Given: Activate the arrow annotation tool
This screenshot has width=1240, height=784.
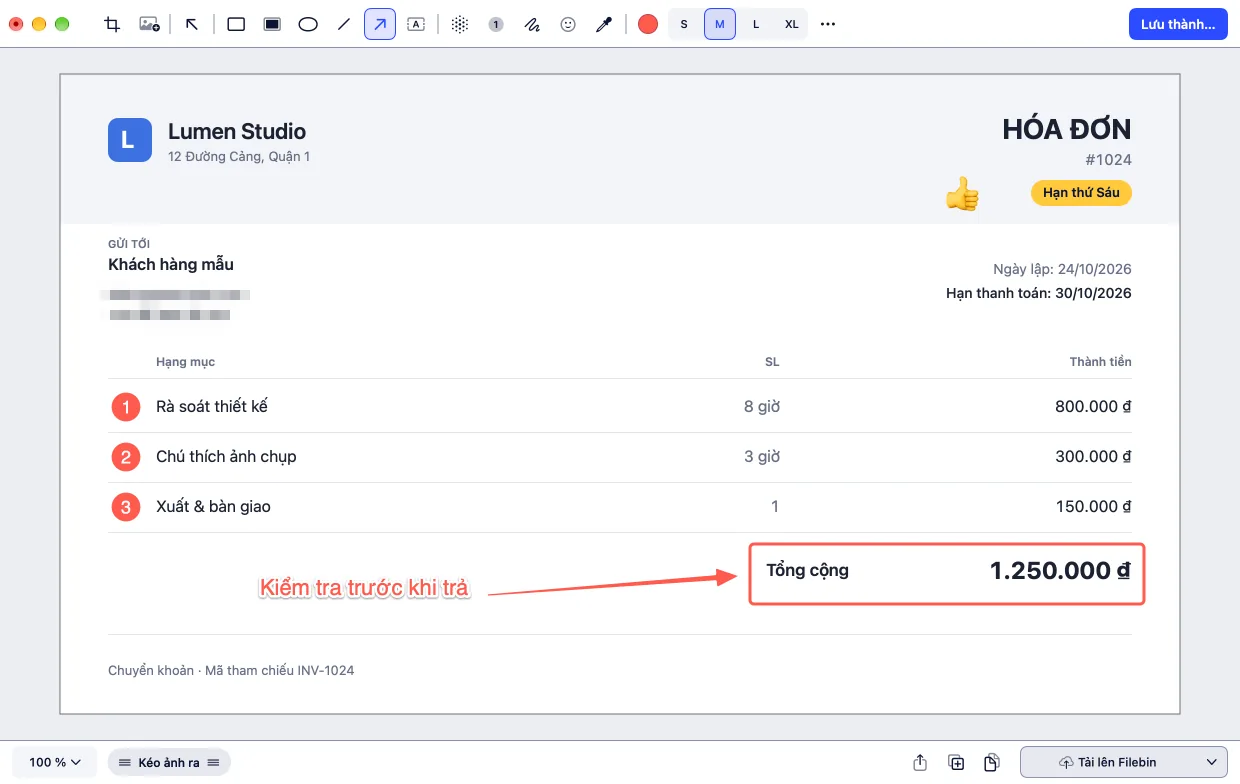Looking at the screenshot, I should [x=380, y=24].
